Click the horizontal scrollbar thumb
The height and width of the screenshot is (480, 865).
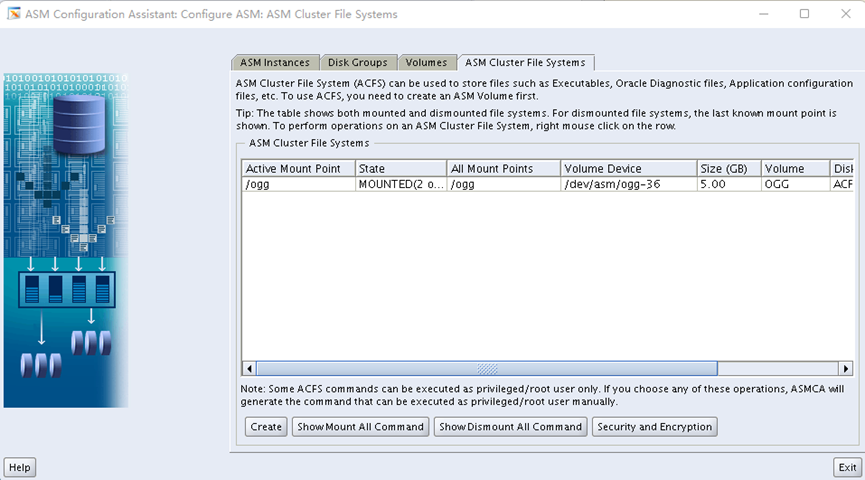487,368
